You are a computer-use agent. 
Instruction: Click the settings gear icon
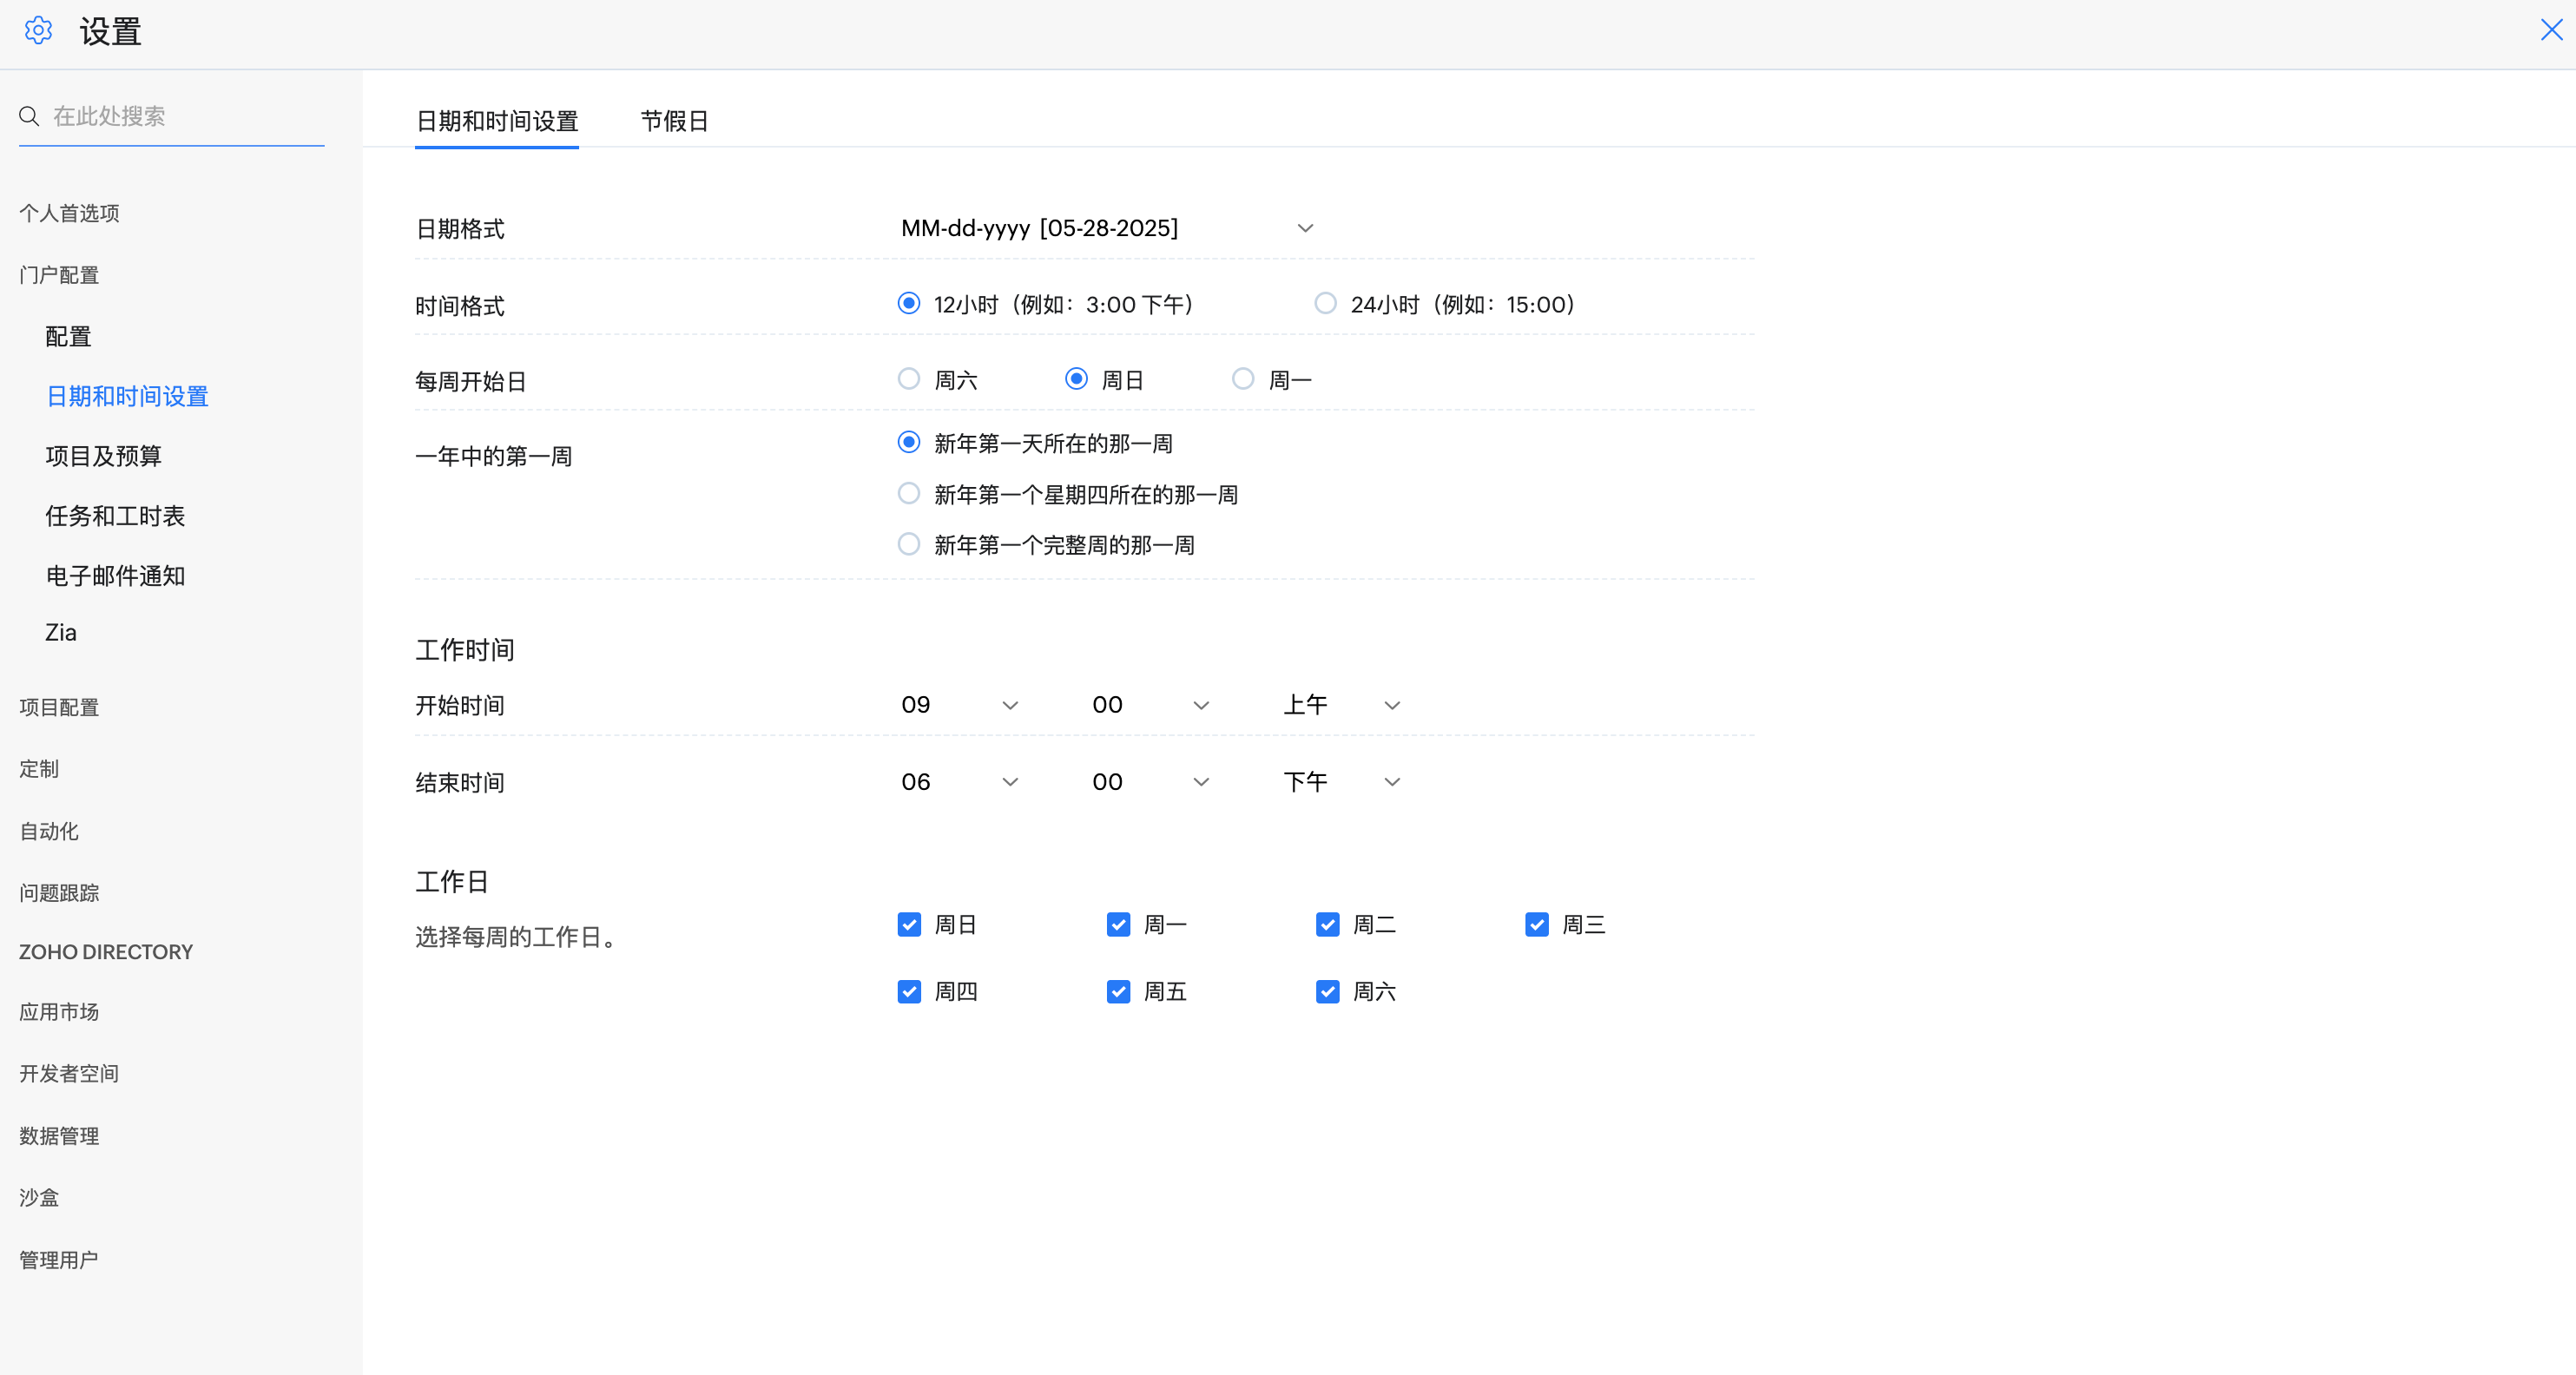(38, 30)
